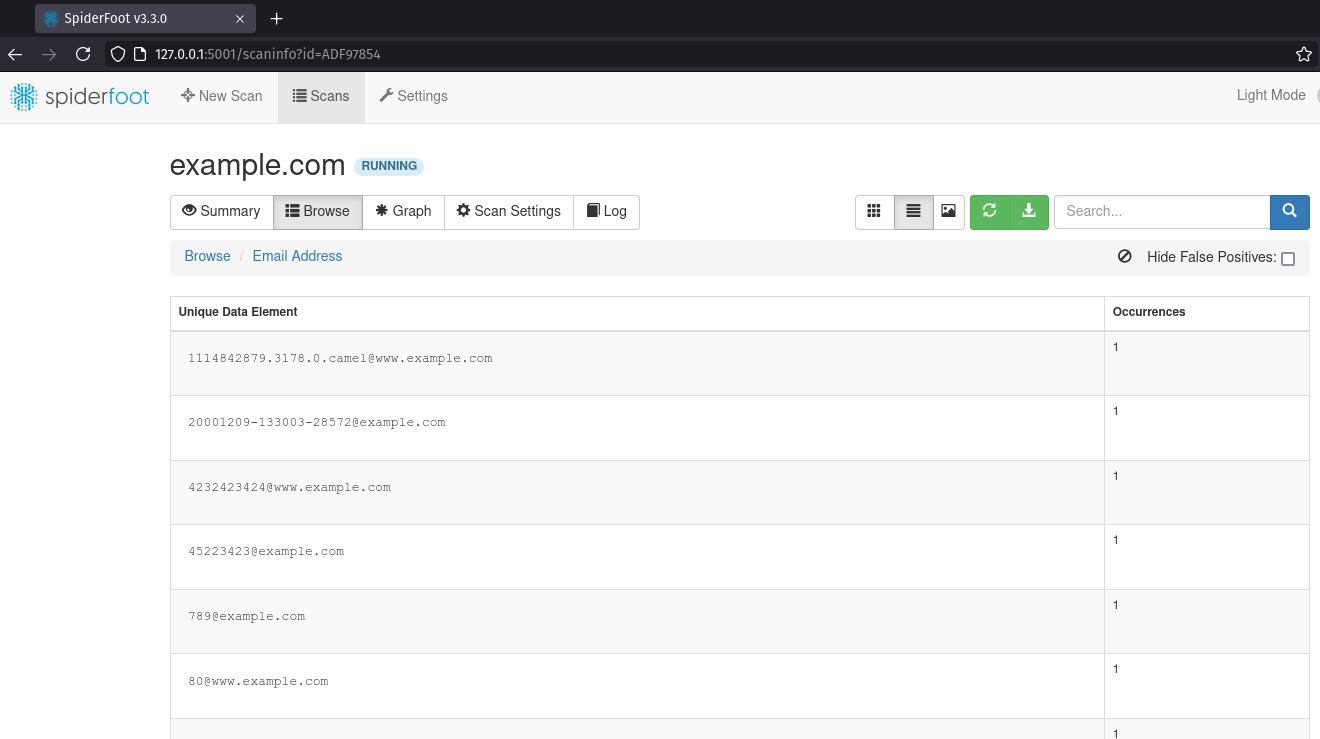Click the Email Address breadcrumb link
Viewport: 1320px width, 739px height.
click(297, 257)
